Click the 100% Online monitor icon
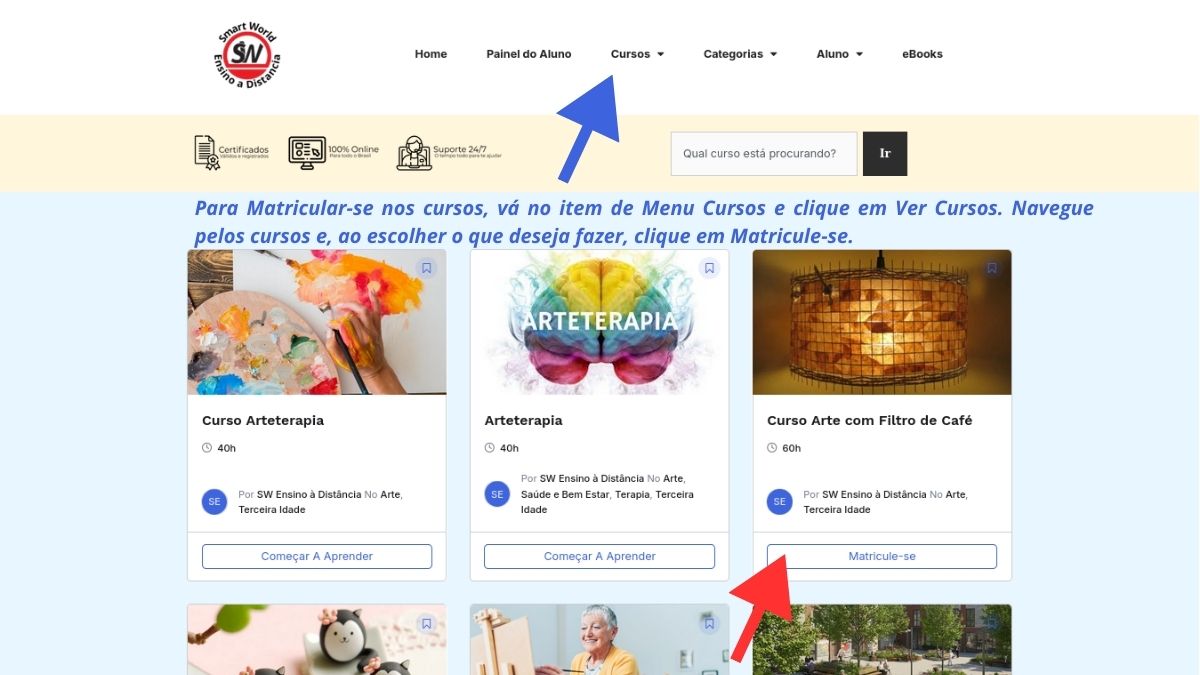The height and width of the screenshot is (675, 1200). pos(307,153)
